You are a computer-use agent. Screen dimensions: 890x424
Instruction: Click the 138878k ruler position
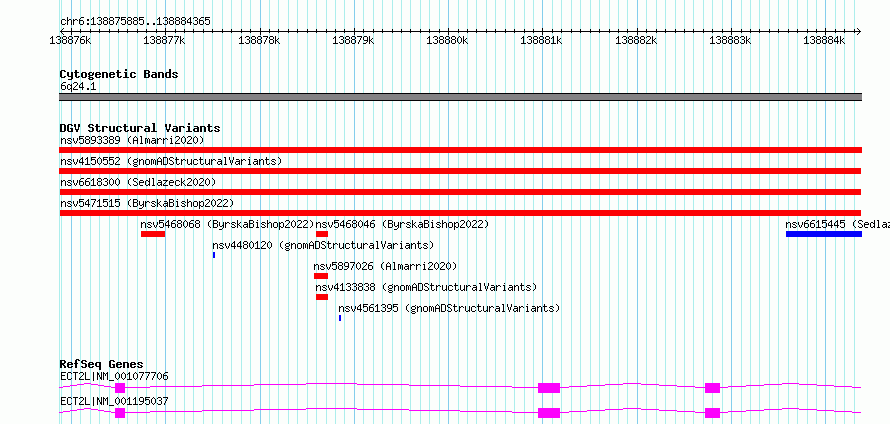click(259, 40)
